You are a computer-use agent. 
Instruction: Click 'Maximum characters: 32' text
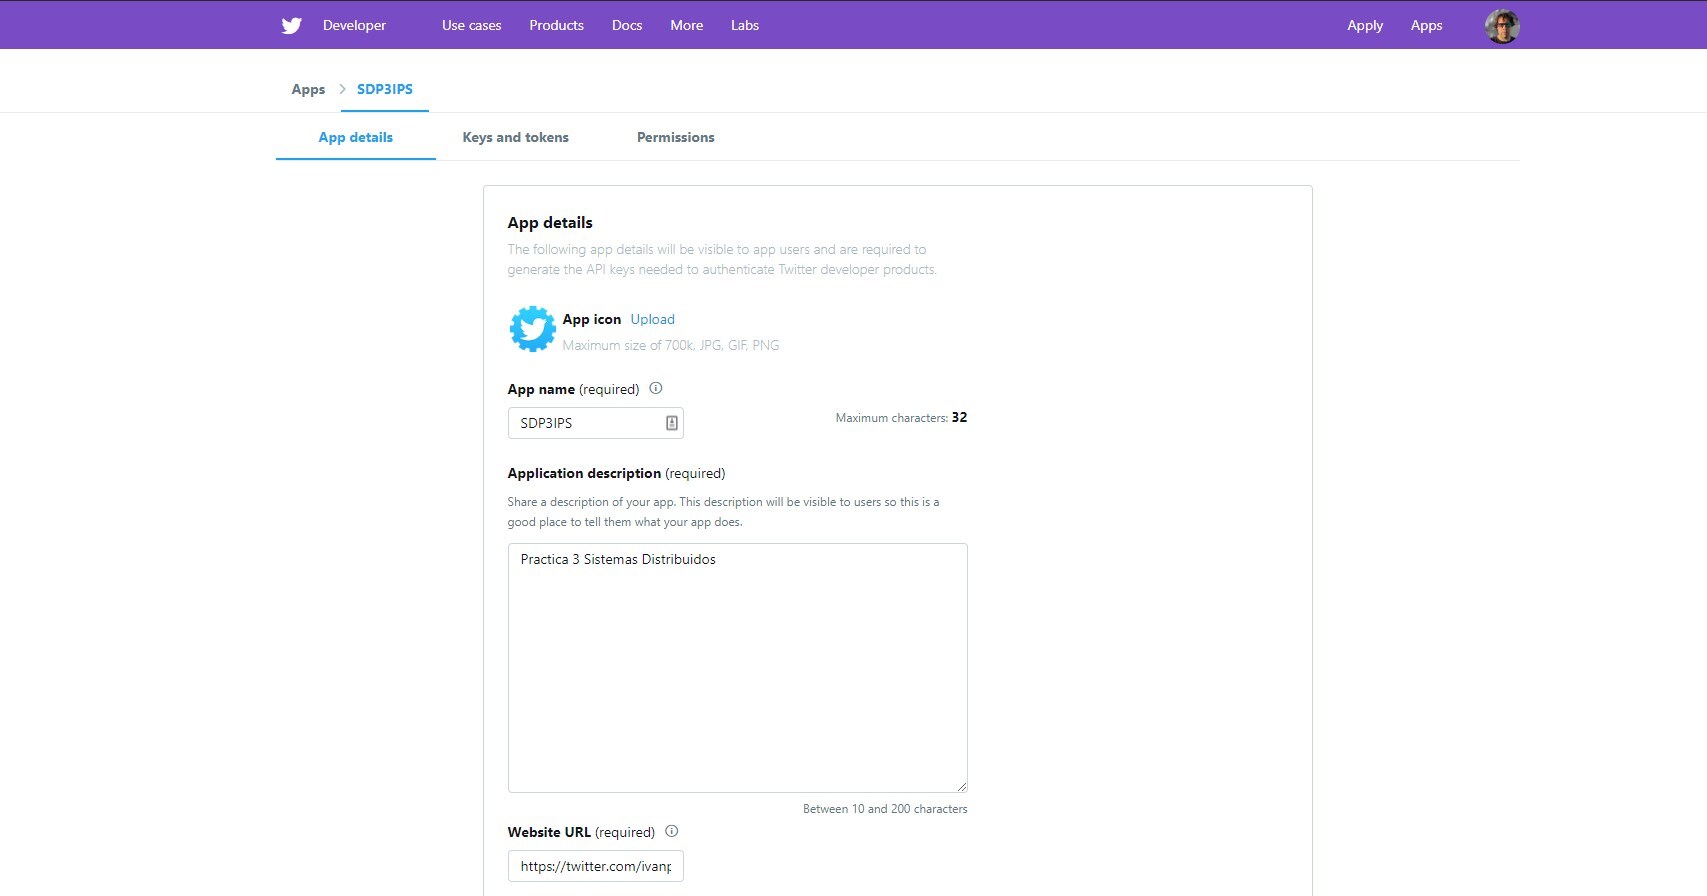pos(902,417)
